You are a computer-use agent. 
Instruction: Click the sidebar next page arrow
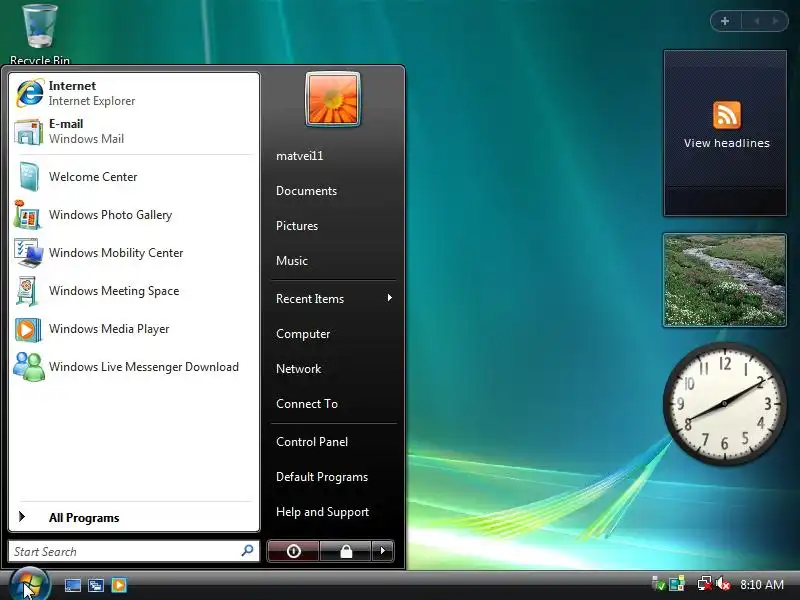coord(776,21)
